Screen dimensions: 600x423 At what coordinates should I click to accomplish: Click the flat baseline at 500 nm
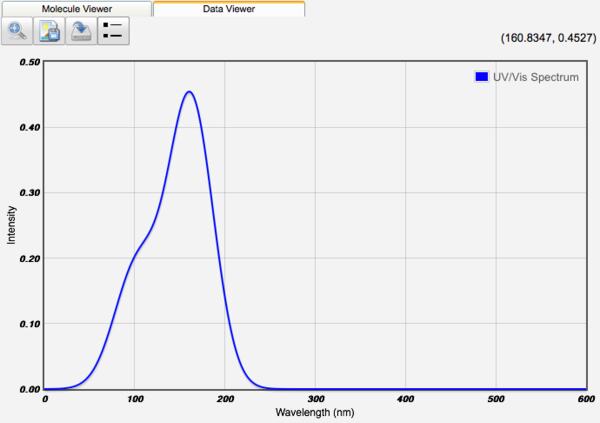pos(495,388)
